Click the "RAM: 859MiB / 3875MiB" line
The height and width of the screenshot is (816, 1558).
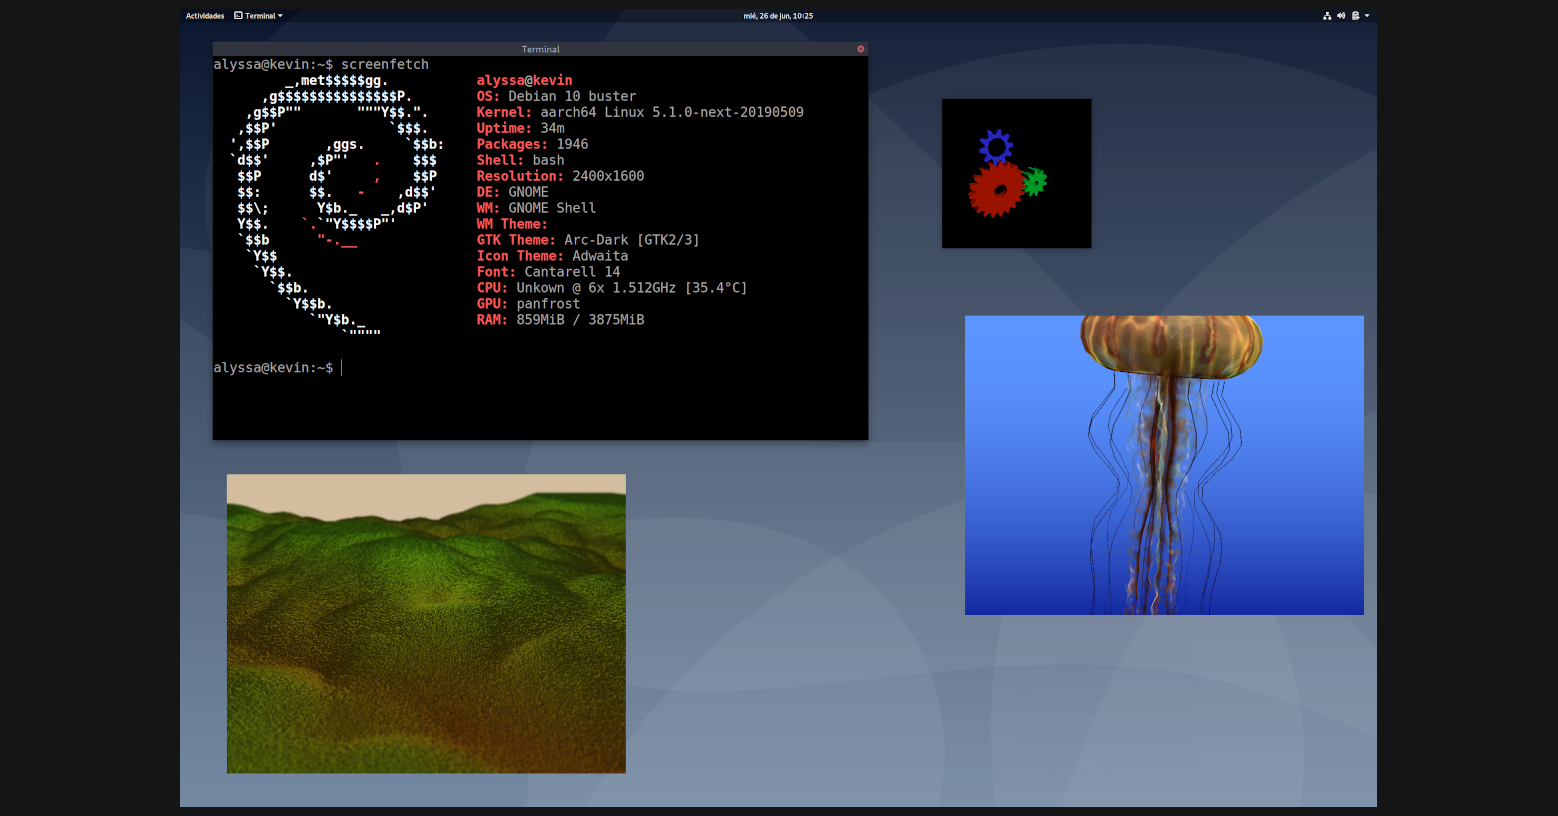(560, 320)
